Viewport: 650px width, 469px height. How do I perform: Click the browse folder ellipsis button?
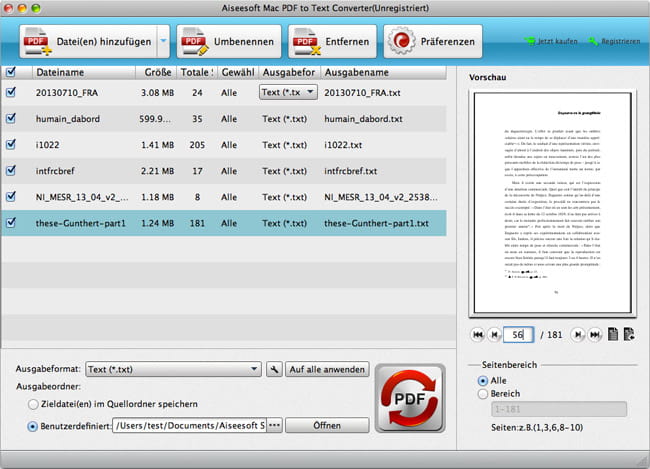tap(274, 425)
